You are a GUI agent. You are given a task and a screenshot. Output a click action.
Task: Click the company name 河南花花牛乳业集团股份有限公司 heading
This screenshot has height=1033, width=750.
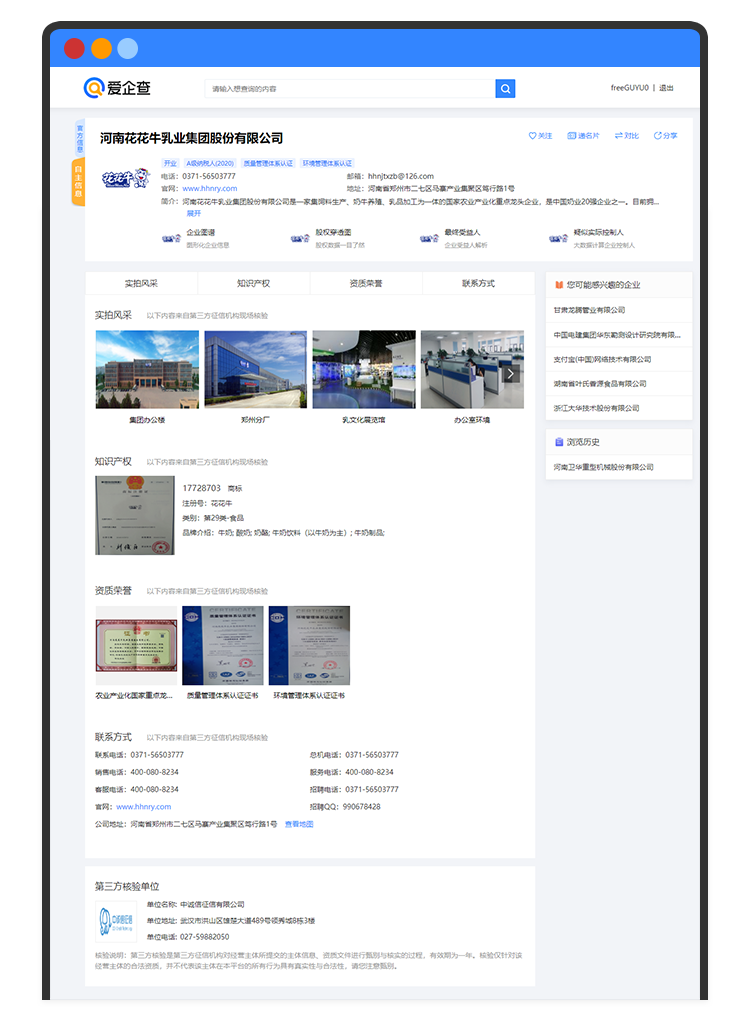pos(192,138)
